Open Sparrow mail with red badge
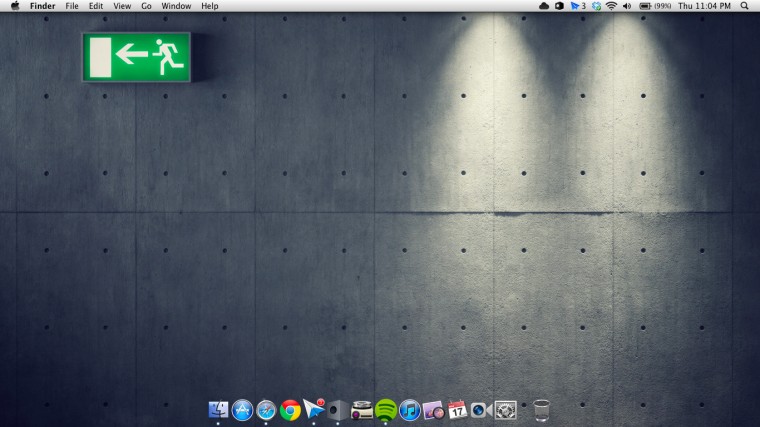This screenshot has width=760, height=427. 314,410
